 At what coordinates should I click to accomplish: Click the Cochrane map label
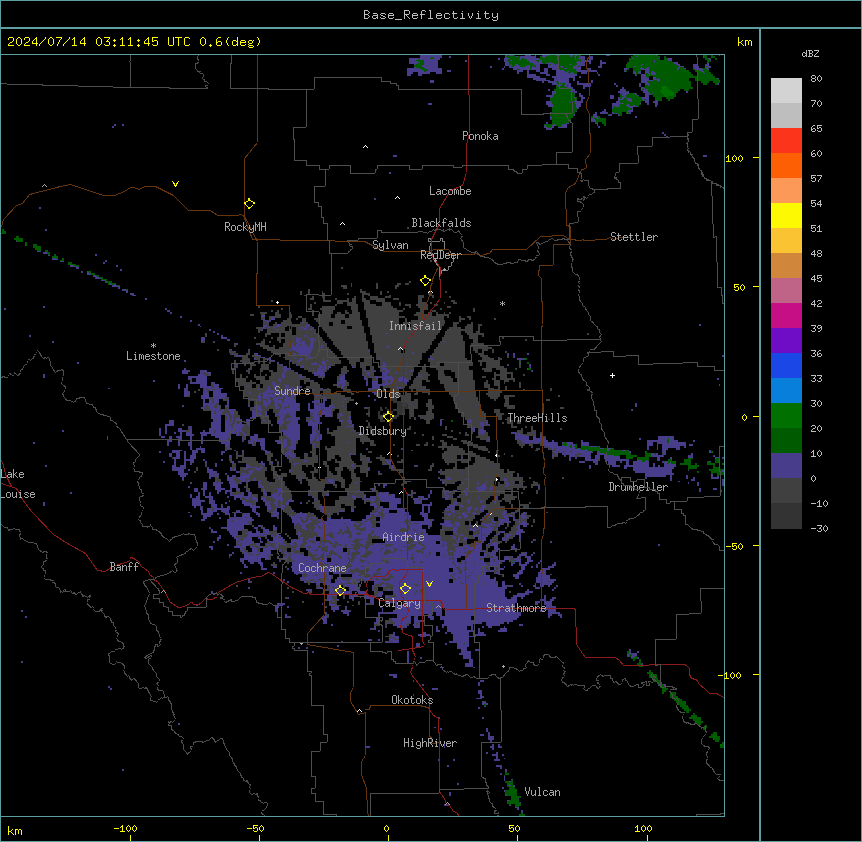click(322, 568)
